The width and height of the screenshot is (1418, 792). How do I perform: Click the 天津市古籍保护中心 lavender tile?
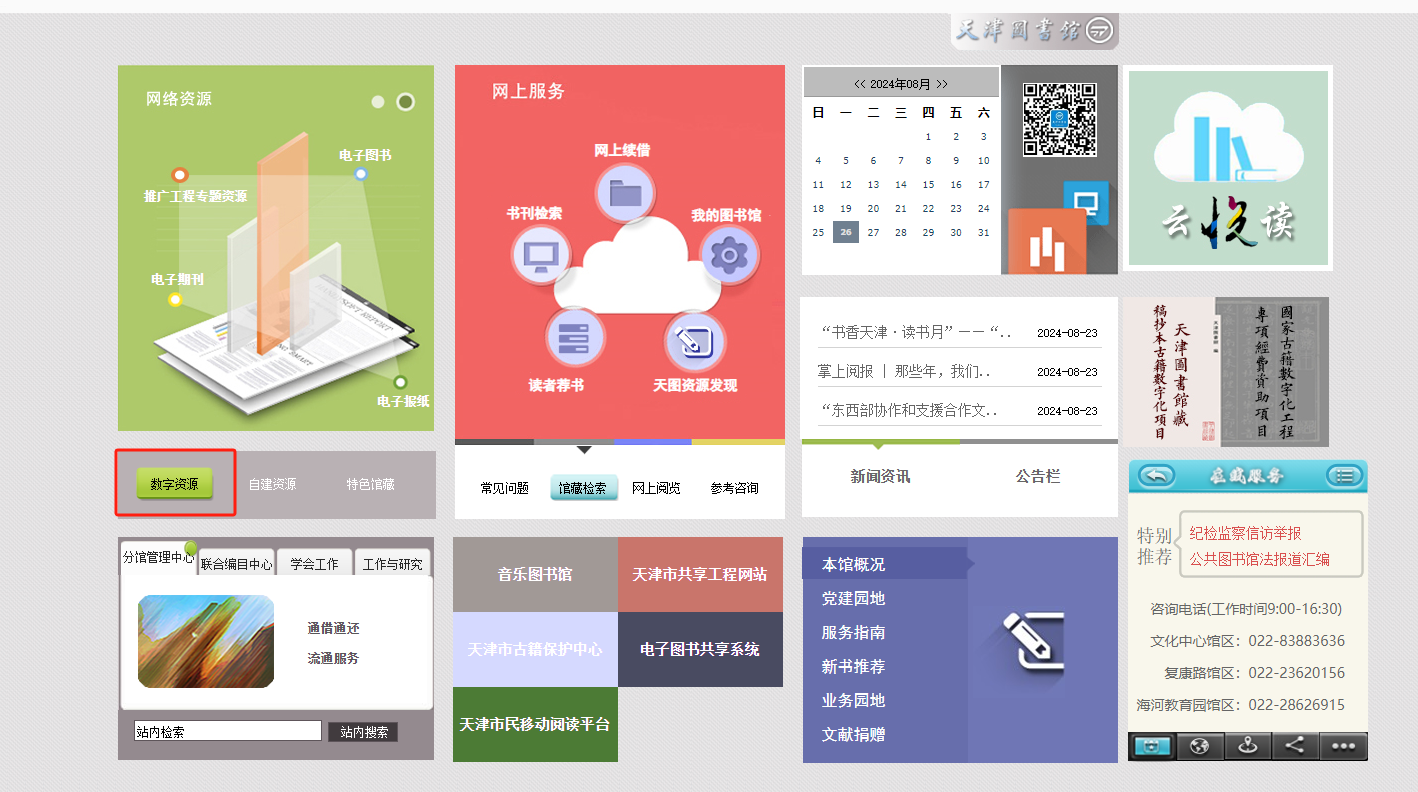[535, 649]
